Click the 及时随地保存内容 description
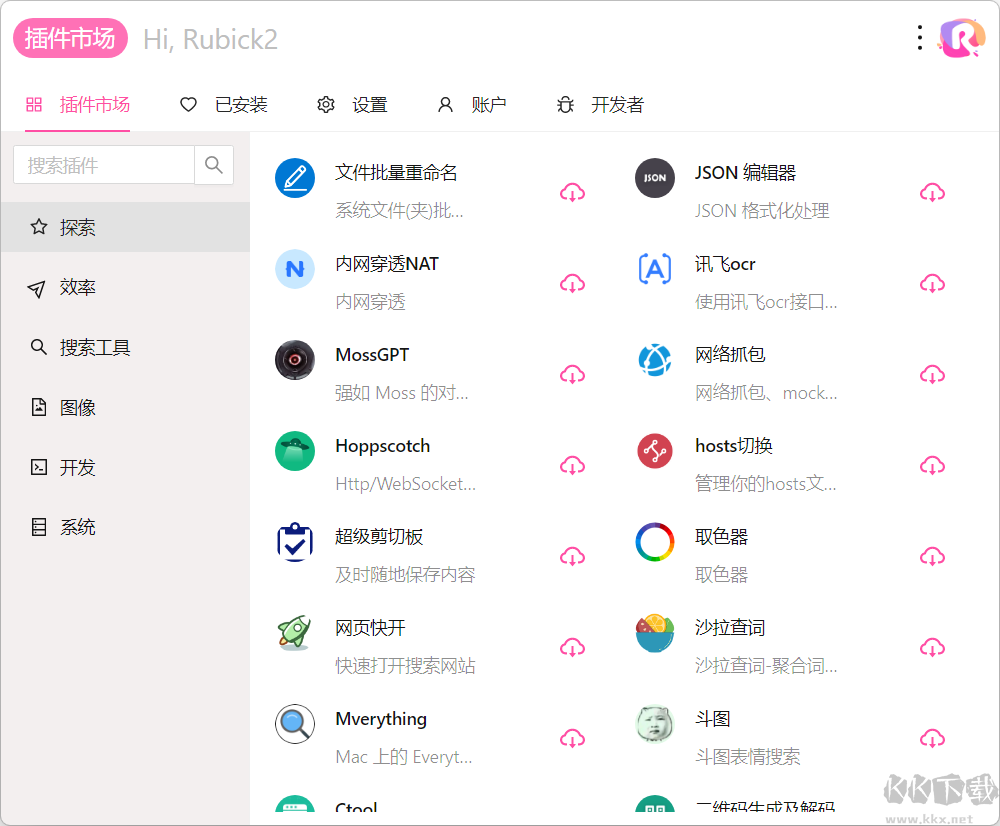The width and height of the screenshot is (1000, 826). click(405, 575)
